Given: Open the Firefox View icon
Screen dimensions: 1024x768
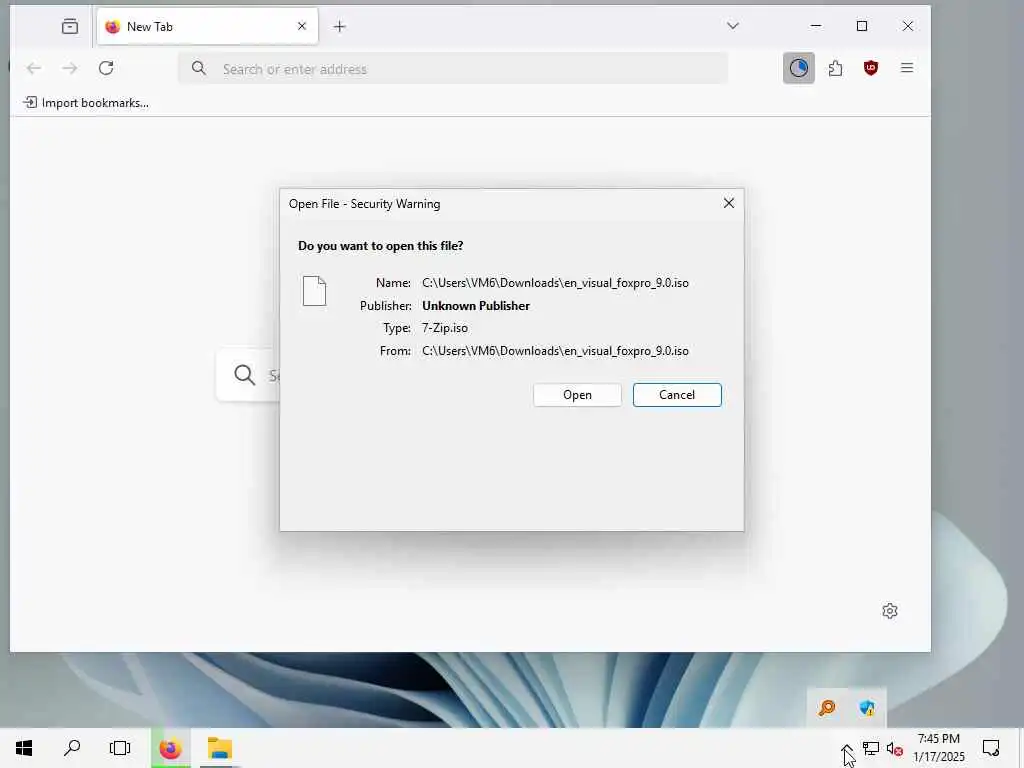Looking at the screenshot, I should tap(70, 26).
